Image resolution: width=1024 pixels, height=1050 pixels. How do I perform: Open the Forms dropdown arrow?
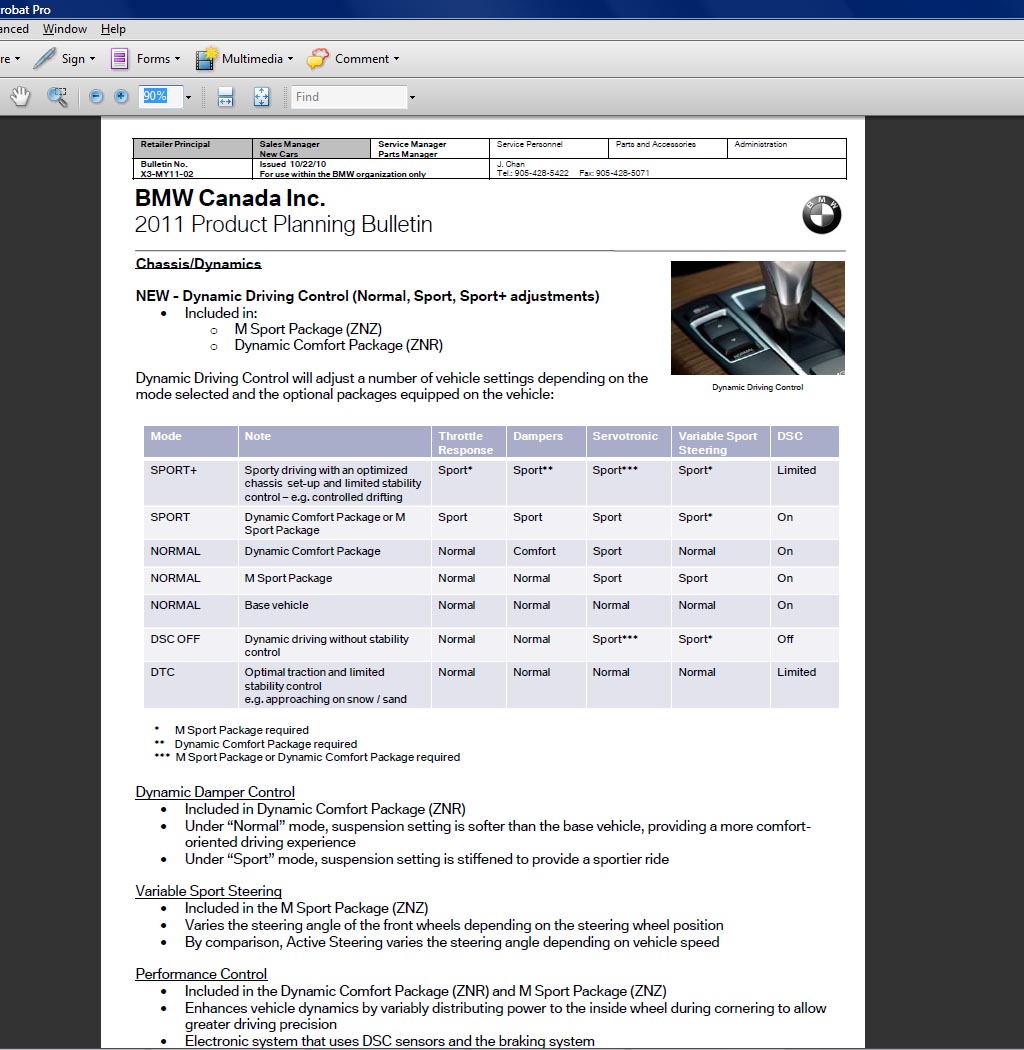[177, 59]
